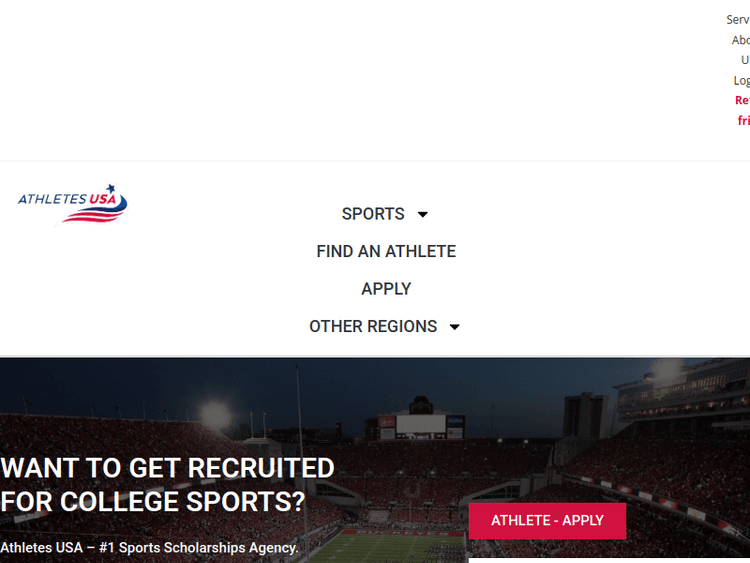Select APPLY in the navigation menu
750x563 pixels.
point(386,289)
